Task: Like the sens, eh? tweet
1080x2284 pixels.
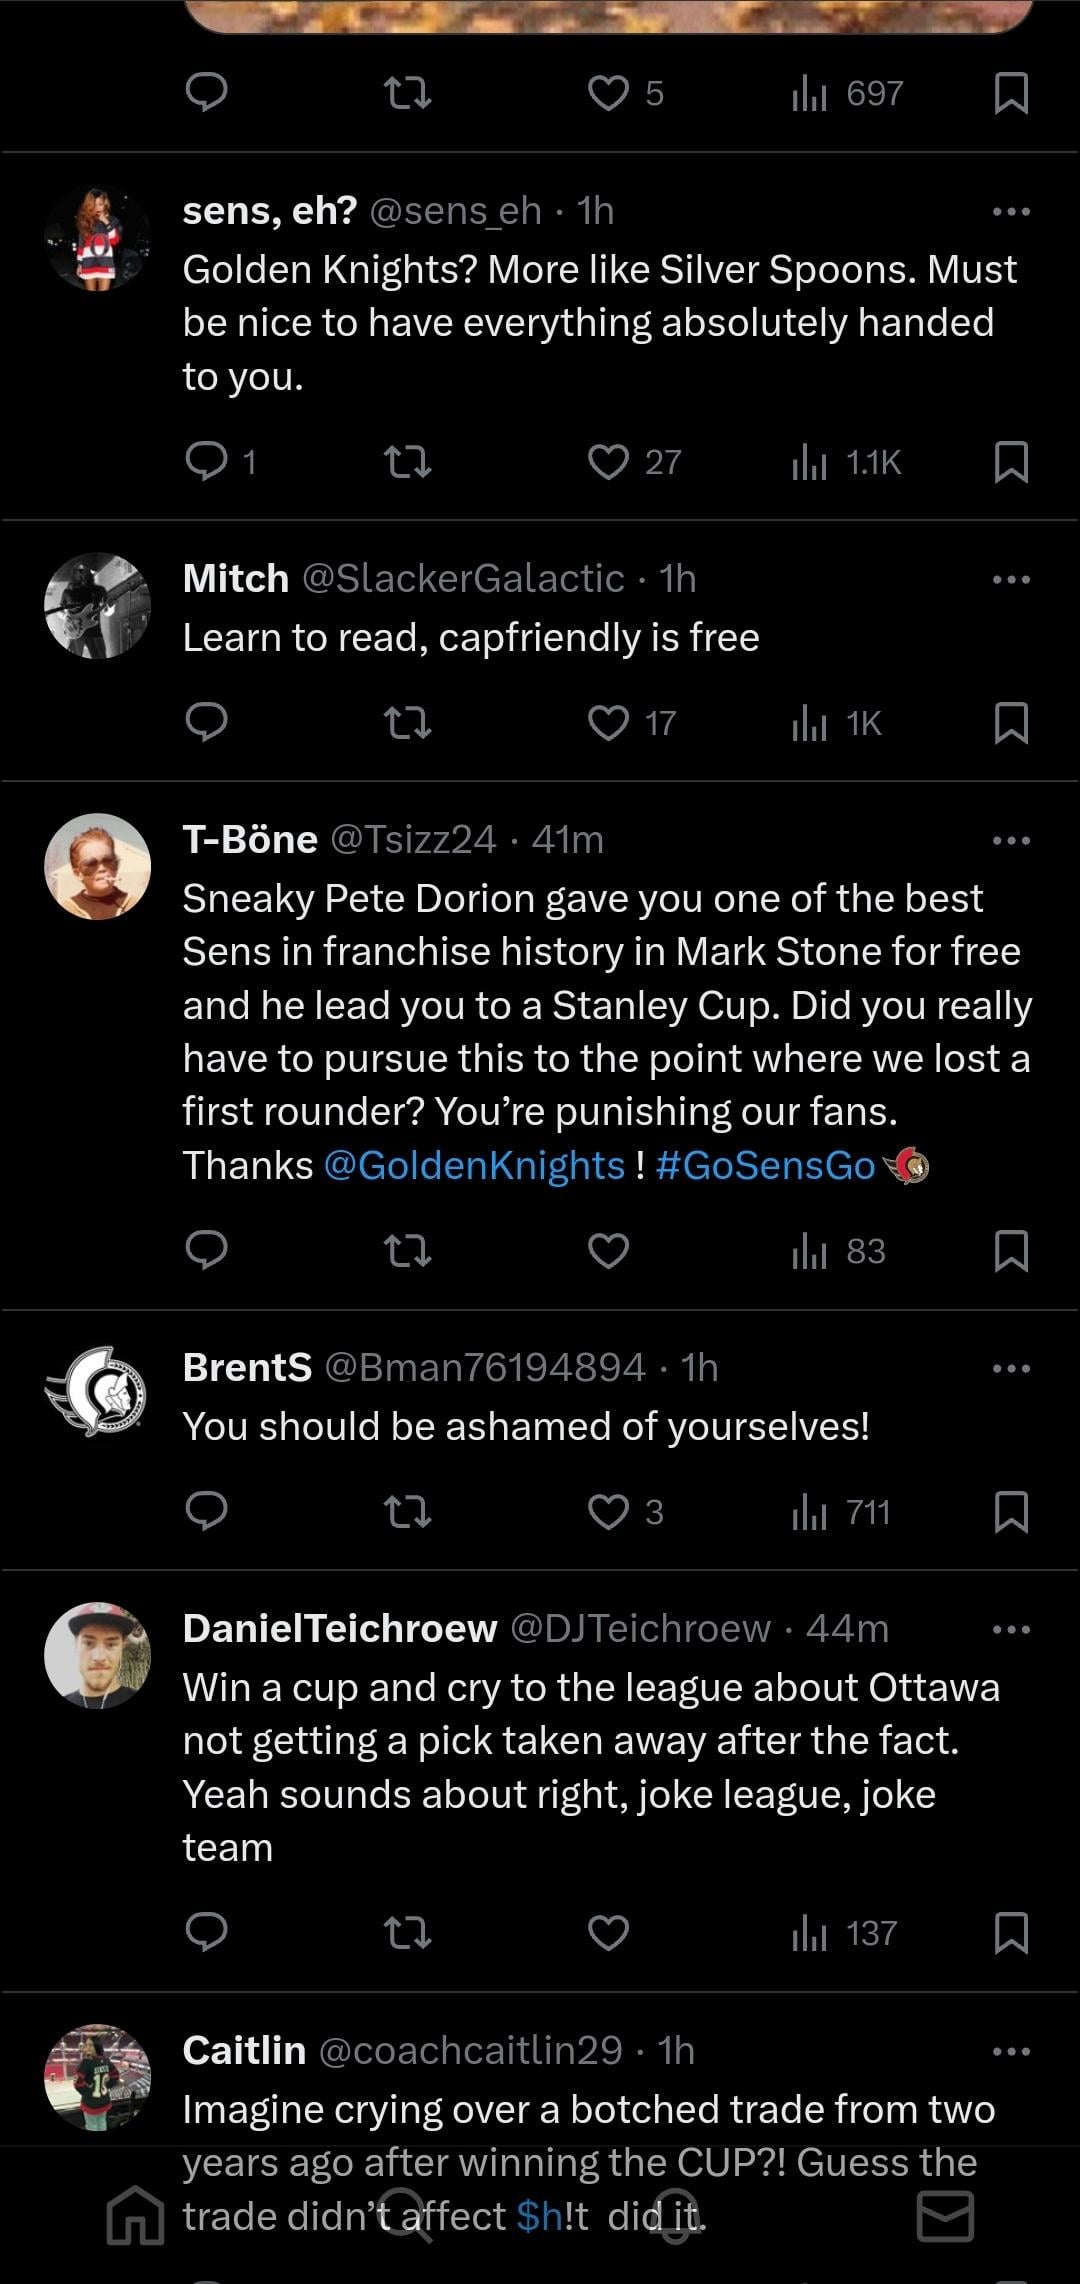Action: tap(608, 462)
